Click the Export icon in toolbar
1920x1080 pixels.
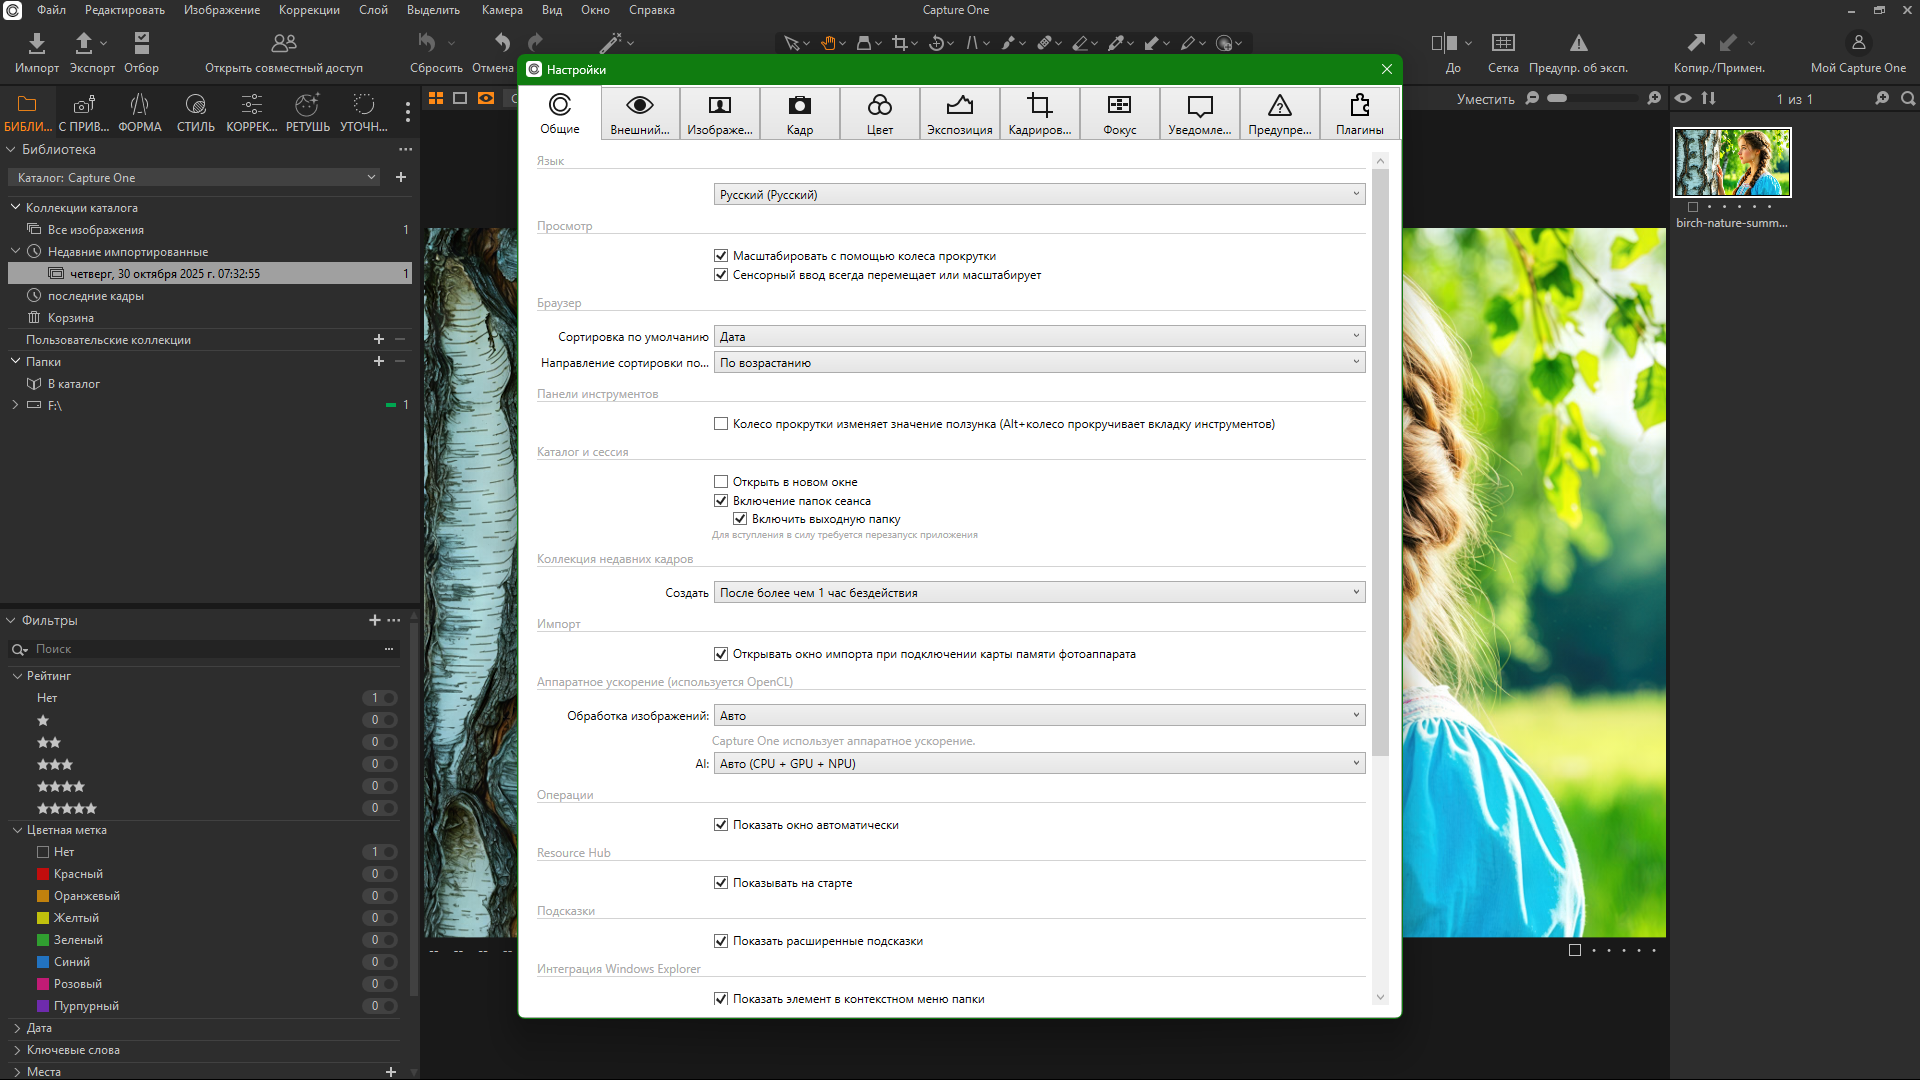[84, 43]
